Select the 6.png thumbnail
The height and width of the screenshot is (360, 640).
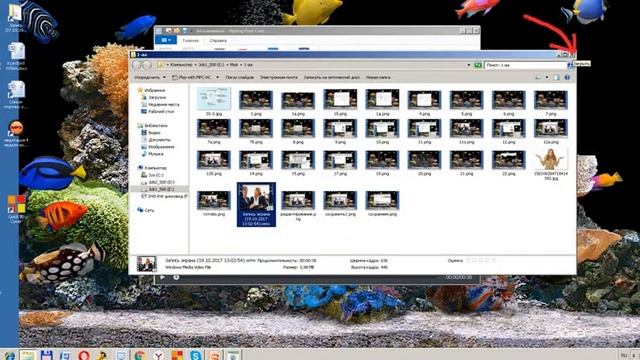click(508, 100)
